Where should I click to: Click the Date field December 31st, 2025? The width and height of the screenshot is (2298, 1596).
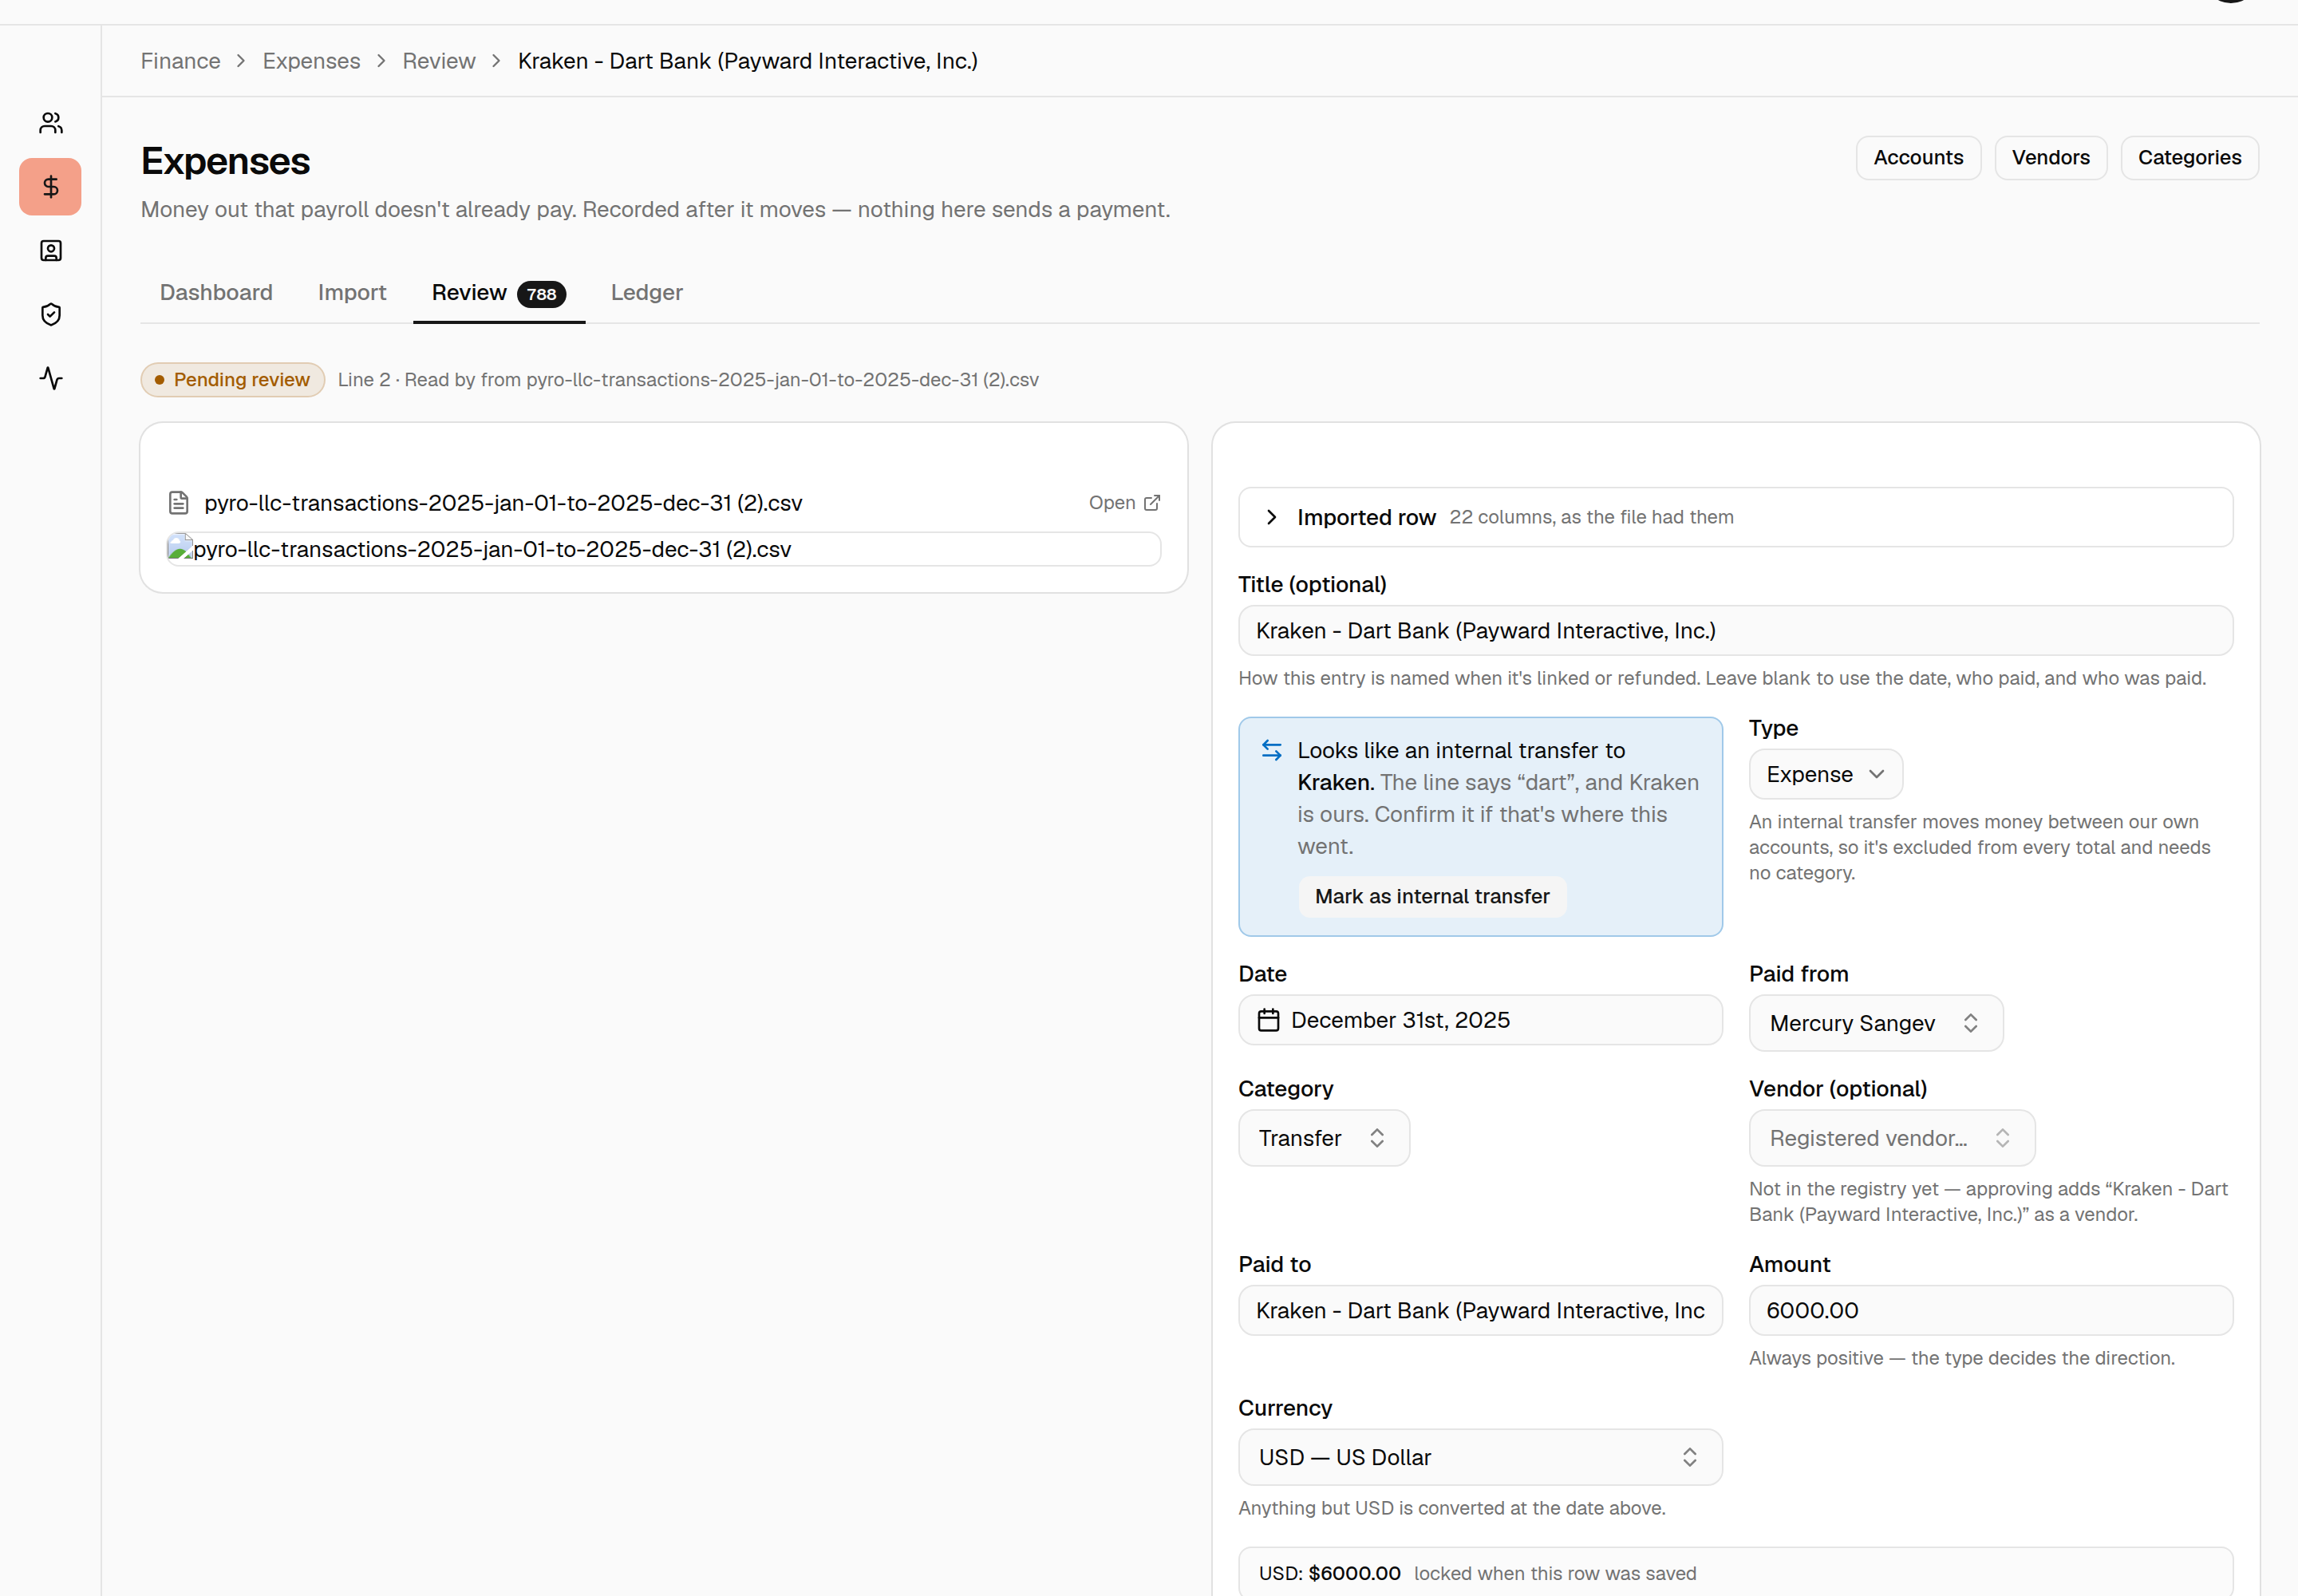[1480, 1020]
